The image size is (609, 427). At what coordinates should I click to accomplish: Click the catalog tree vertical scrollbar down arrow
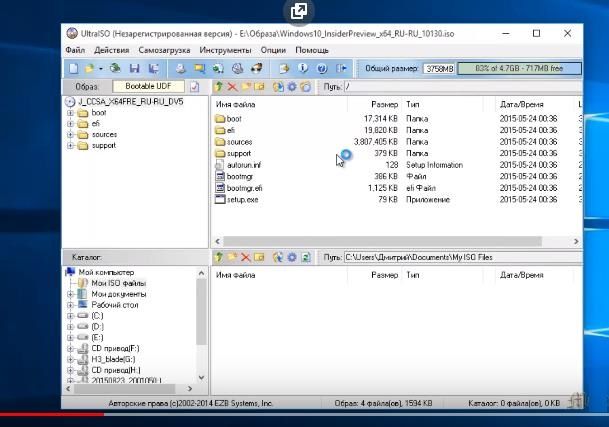(x=201, y=377)
